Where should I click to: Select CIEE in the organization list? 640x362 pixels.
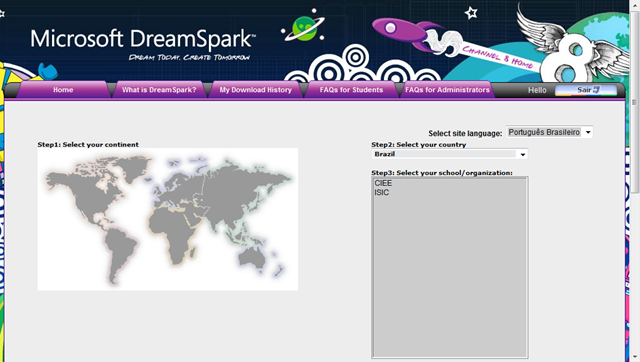pyautogui.click(x=449, y=183)
